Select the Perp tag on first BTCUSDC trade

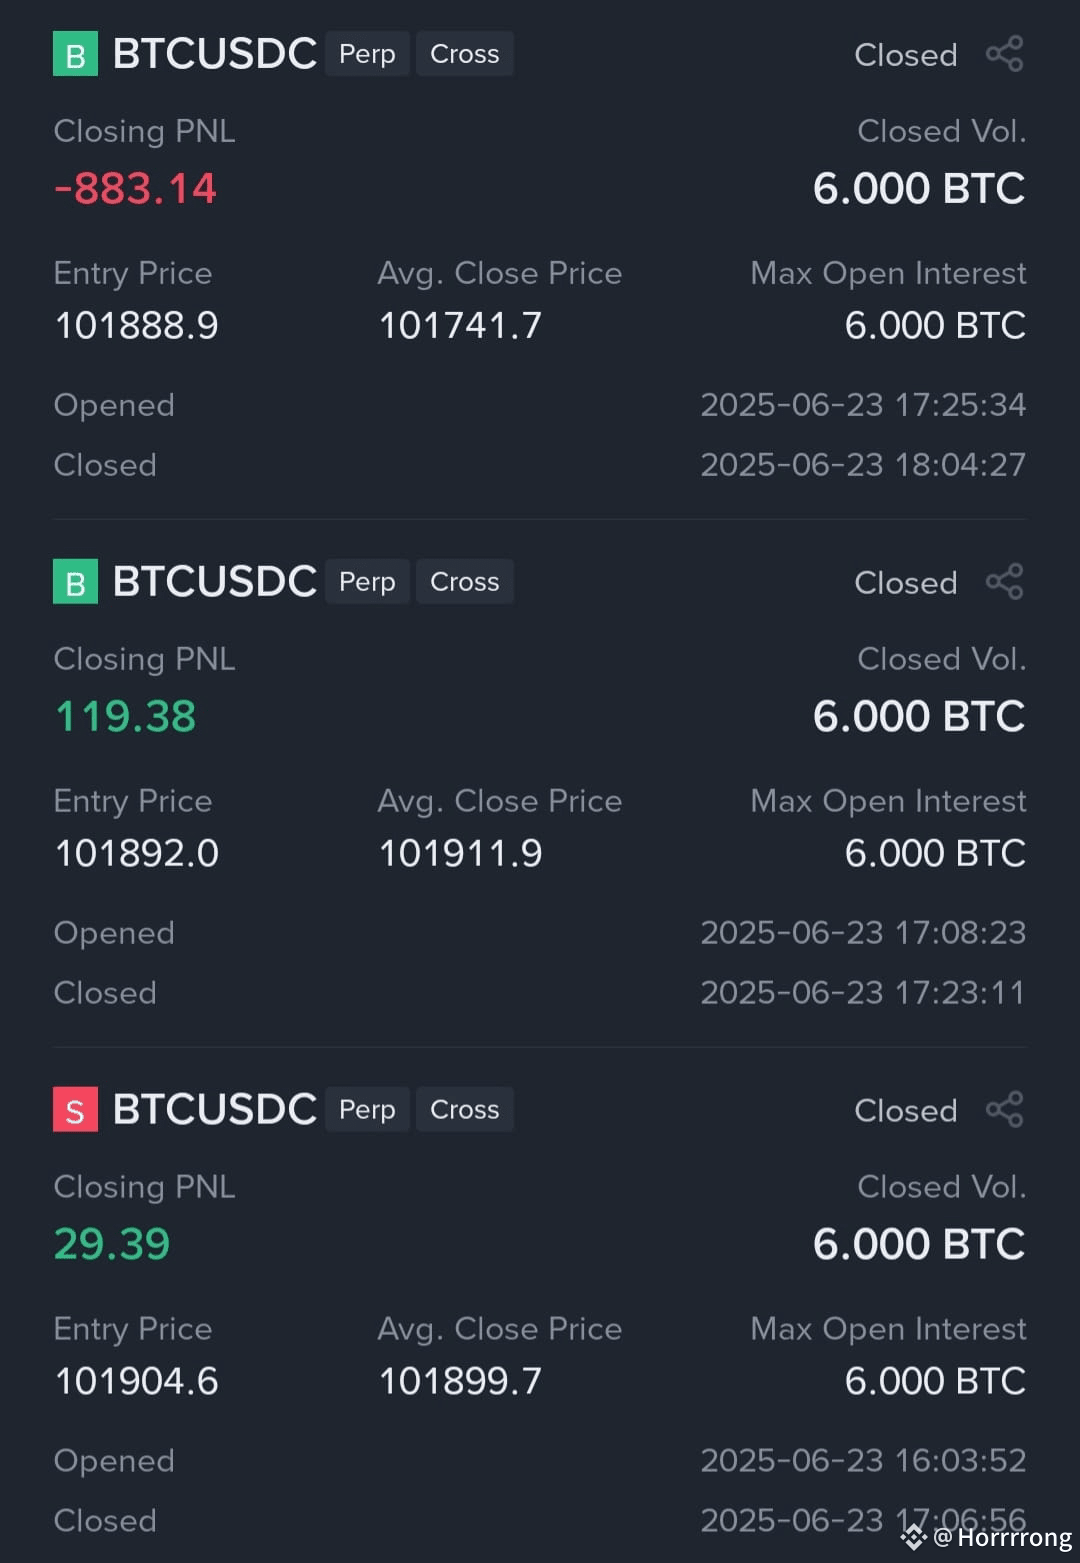pyautogui.click(x=367, y=54)
